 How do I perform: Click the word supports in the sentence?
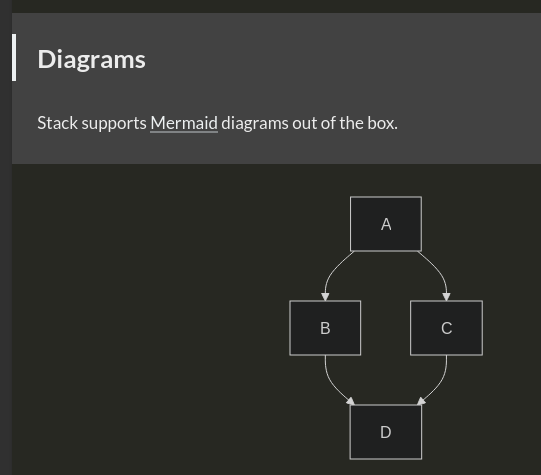(x=114, y=123)
